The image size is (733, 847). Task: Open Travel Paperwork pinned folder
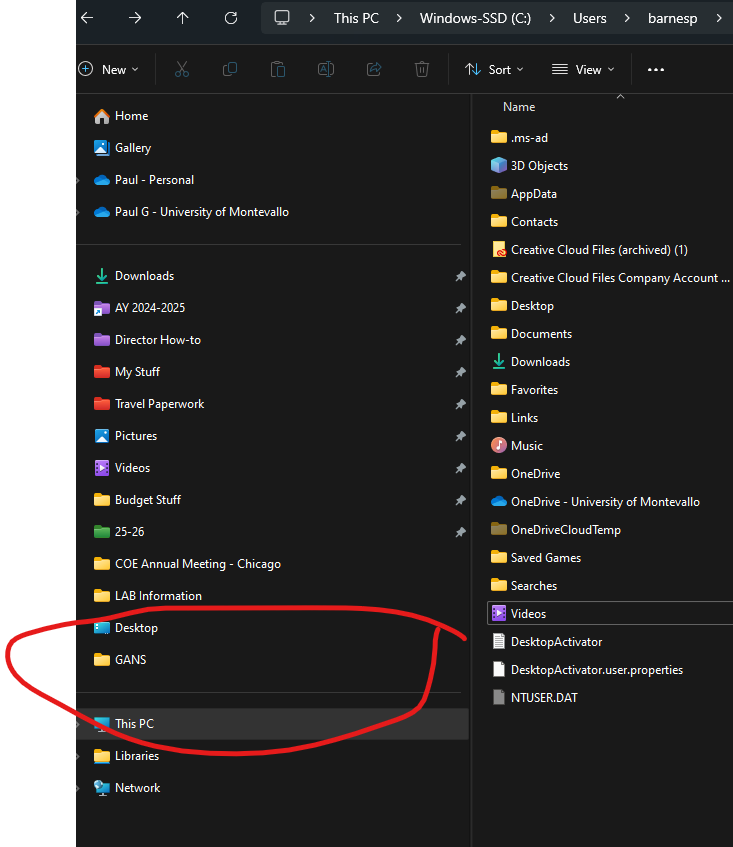click(149, 404)
